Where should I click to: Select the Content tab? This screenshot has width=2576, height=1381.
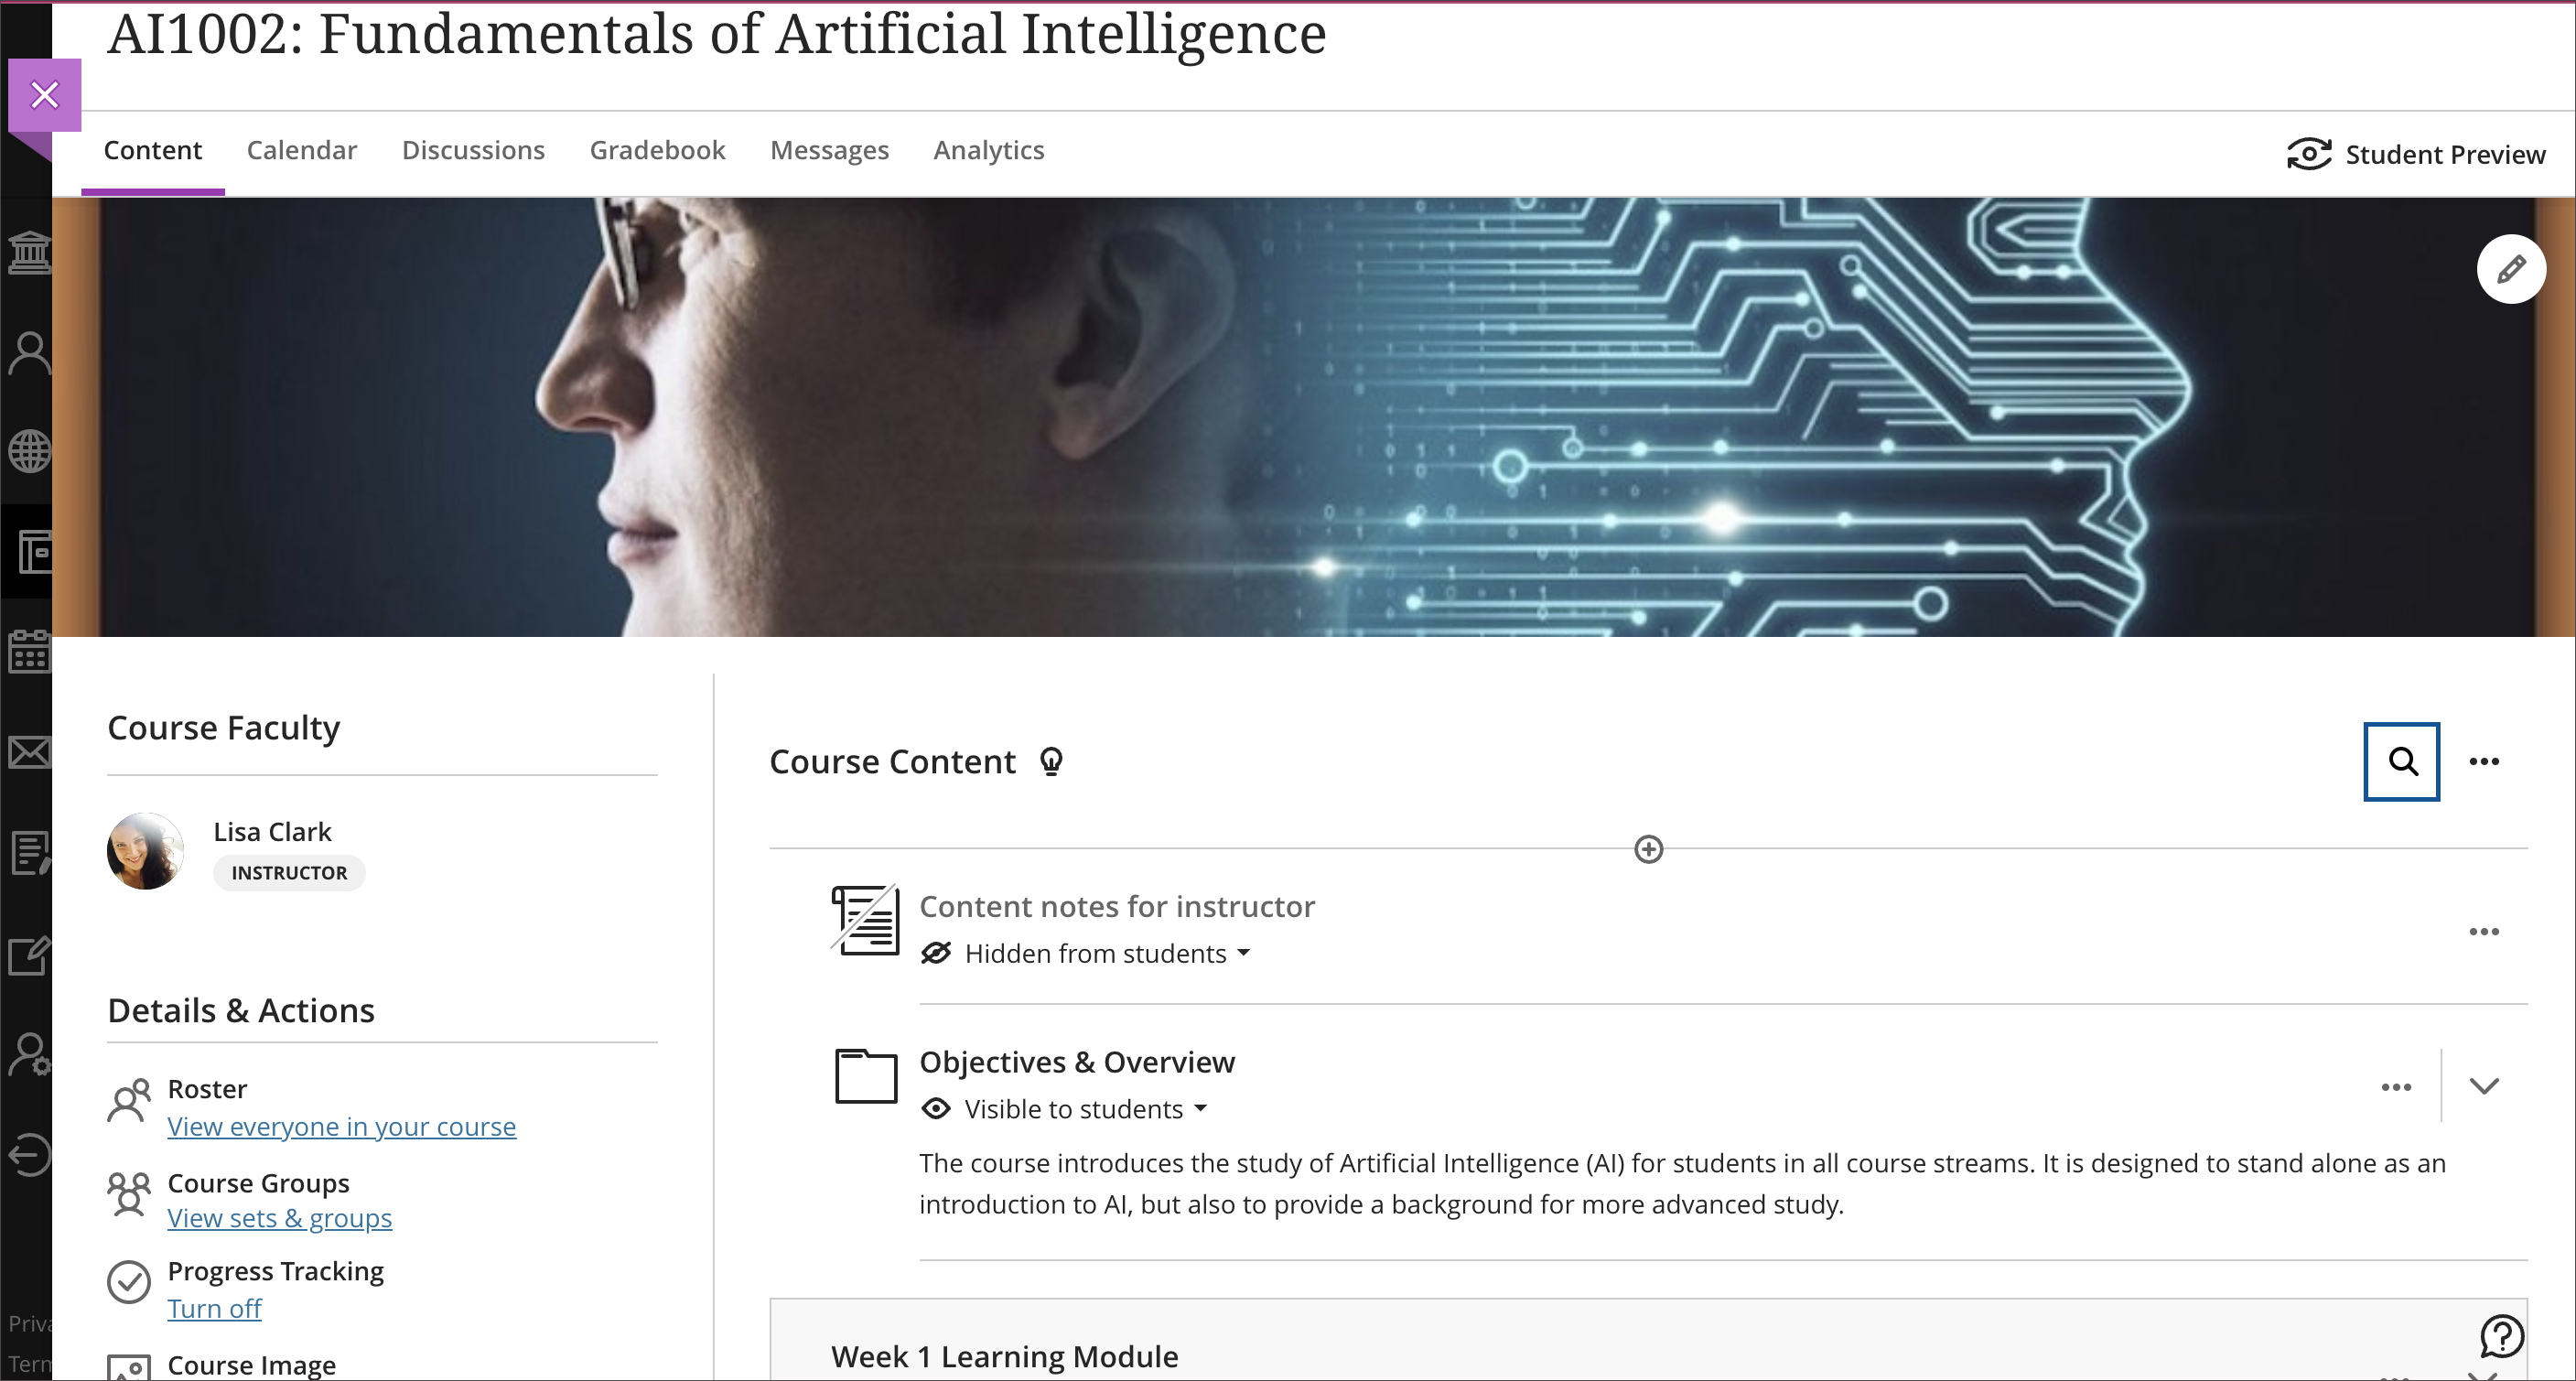tap(154, 148)
